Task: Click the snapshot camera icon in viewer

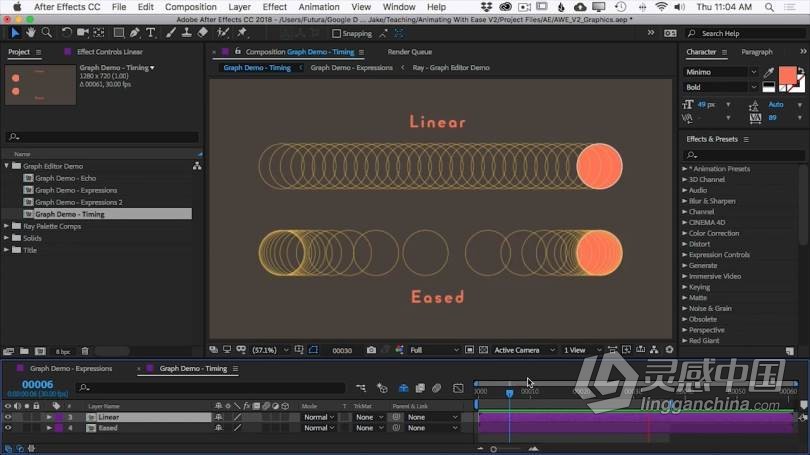Action: tap(371, 350)
